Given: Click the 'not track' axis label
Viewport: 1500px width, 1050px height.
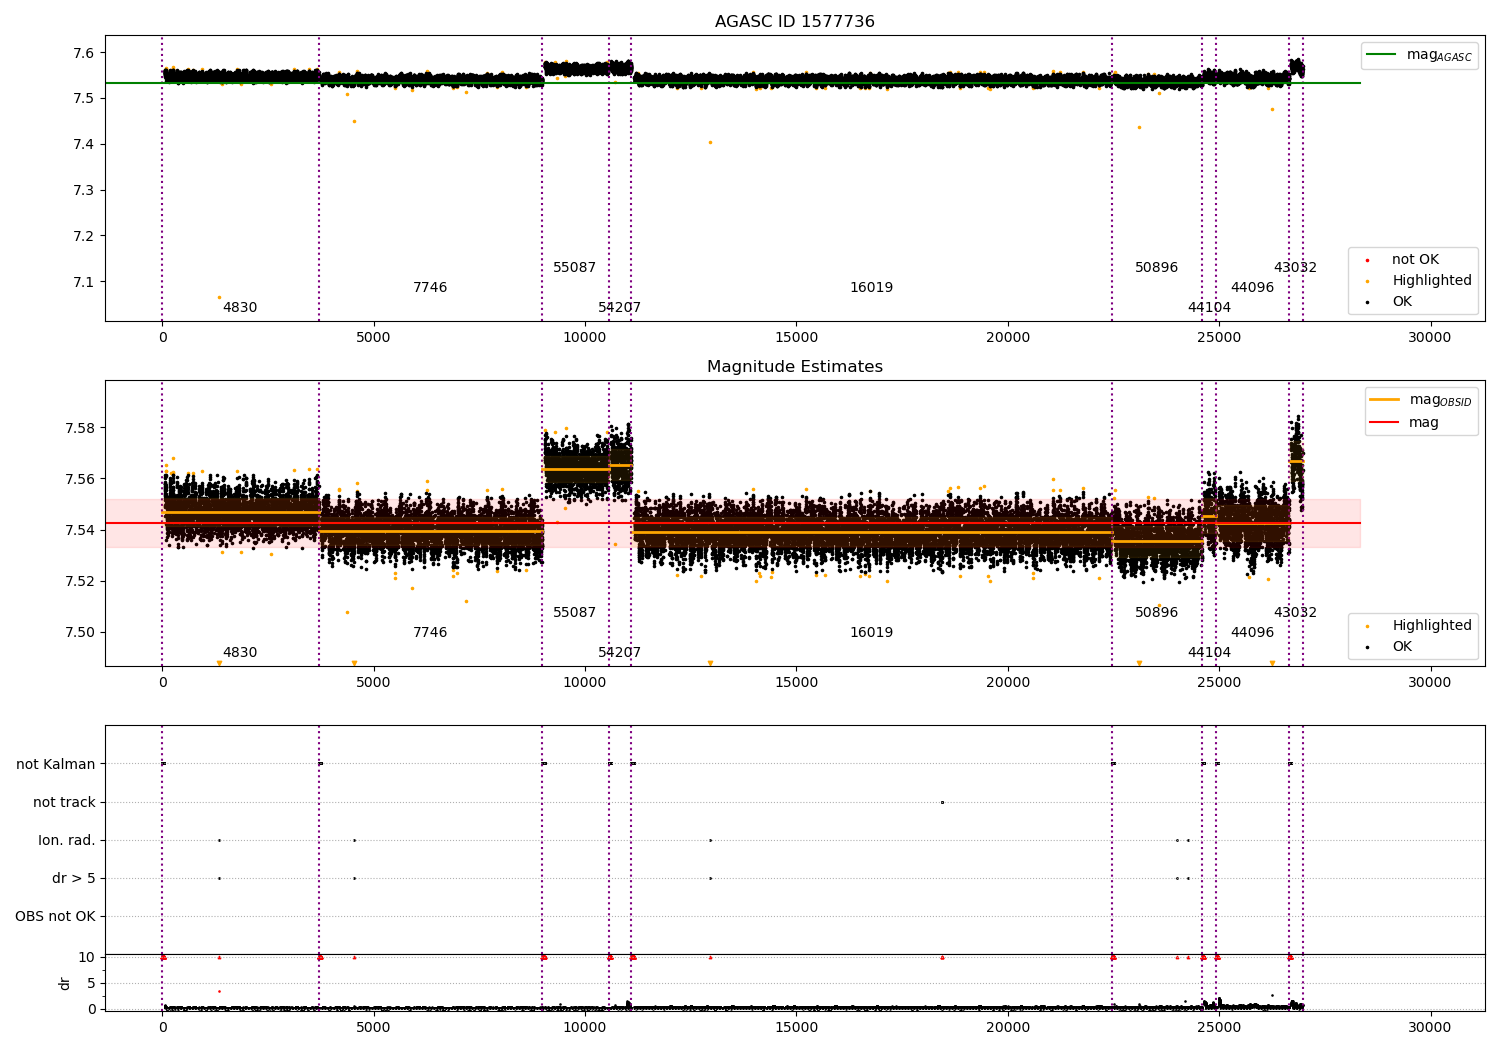Looking at the screenshot, I should [64, 803].
